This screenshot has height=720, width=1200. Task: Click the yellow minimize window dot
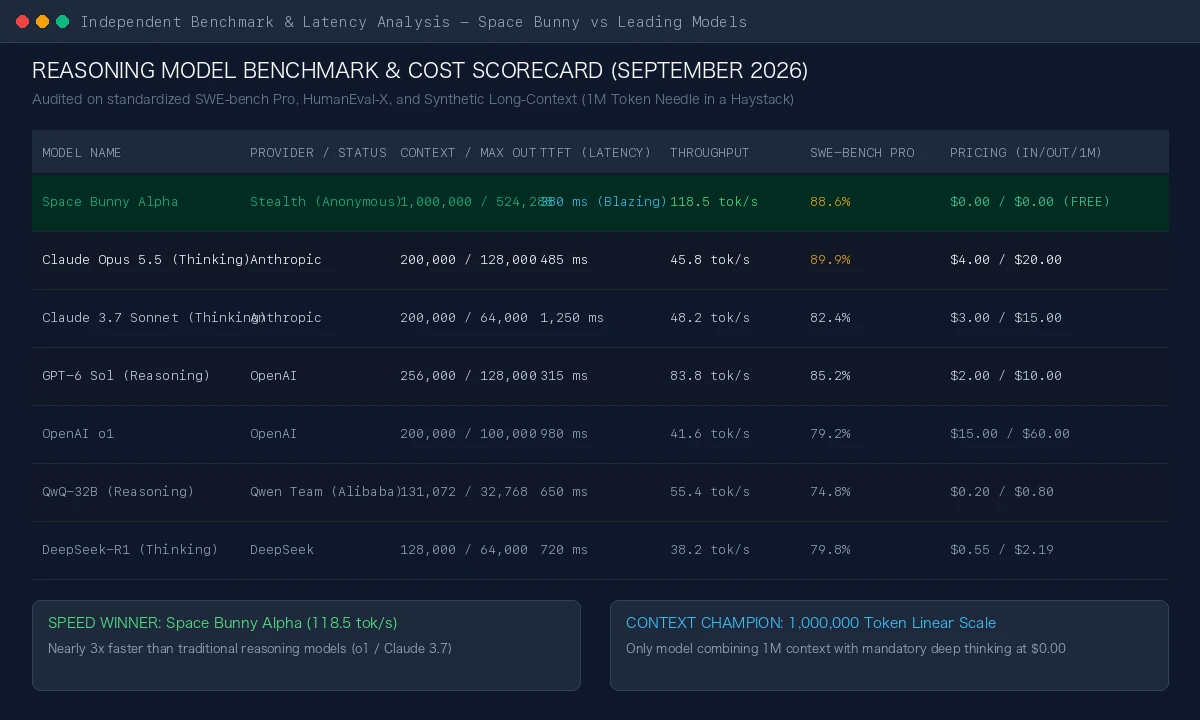(42, 22)
